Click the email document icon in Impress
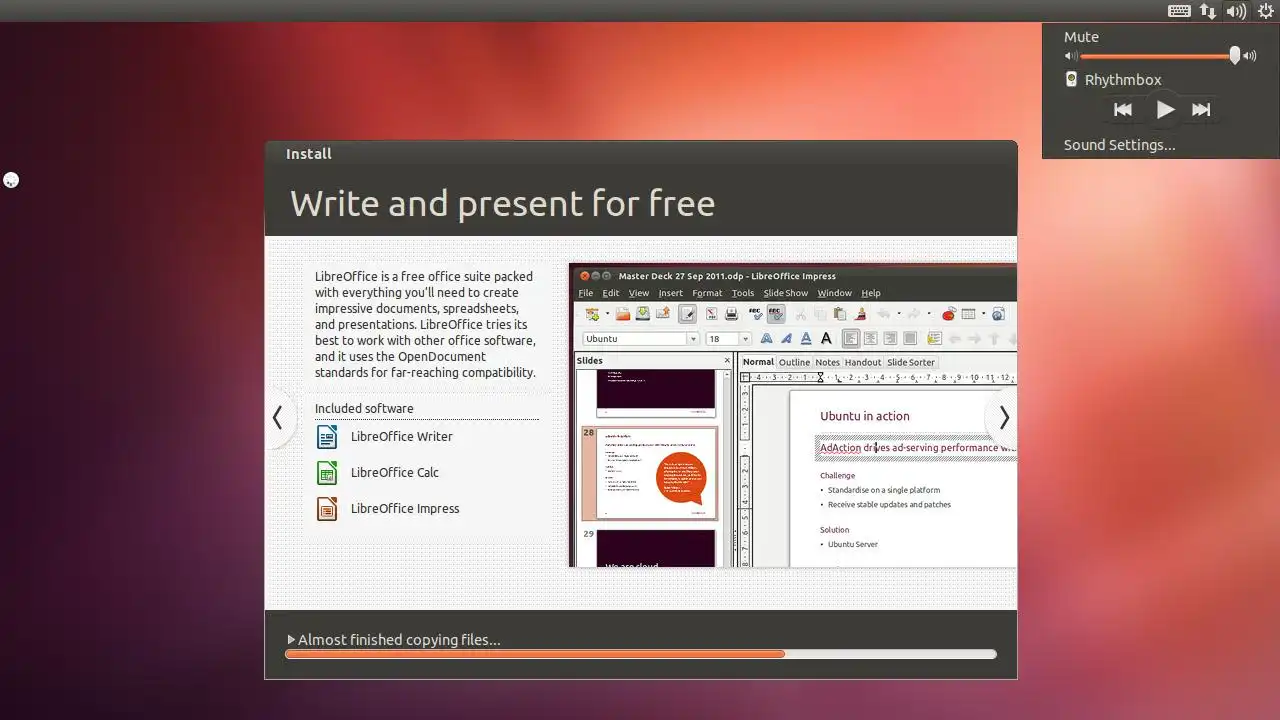 (663, 314)
